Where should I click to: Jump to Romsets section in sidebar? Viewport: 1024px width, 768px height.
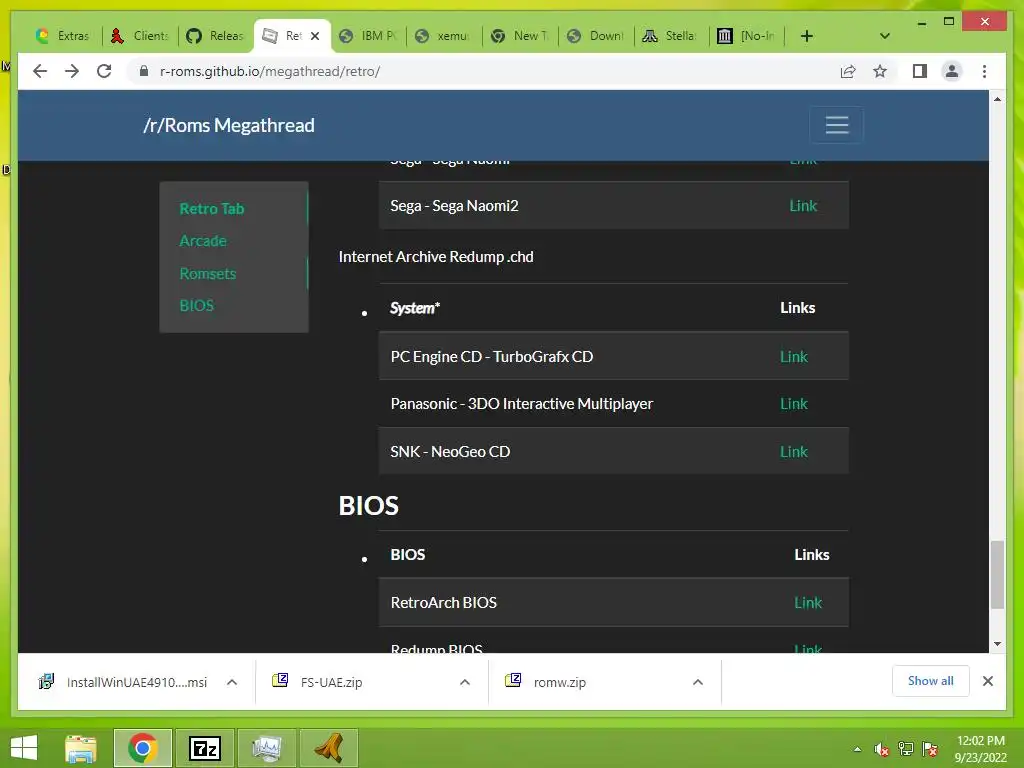(208, 273)
